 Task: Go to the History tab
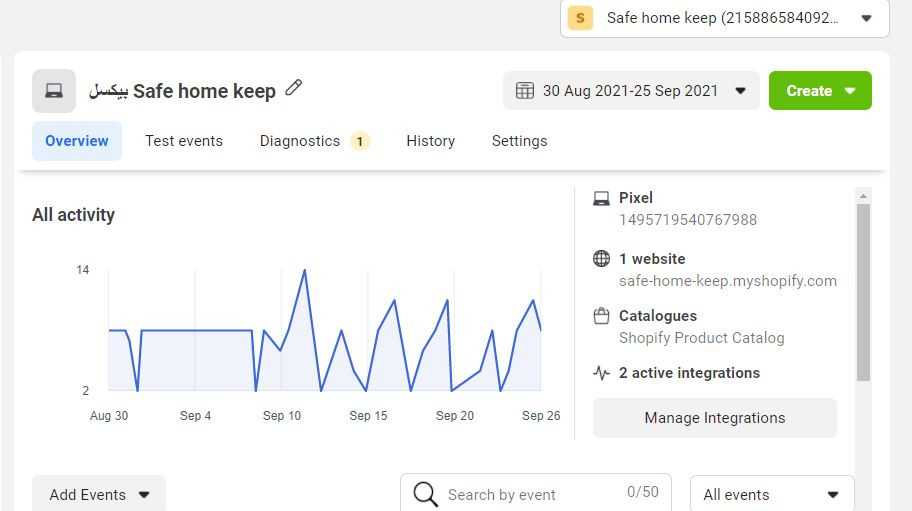430,141
